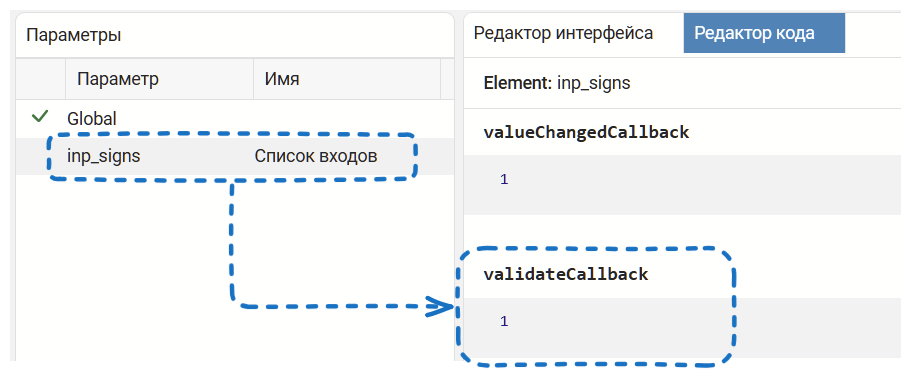Open the Редактор кода tab
This screenshot has height=375, width=911.
(764, 33)
